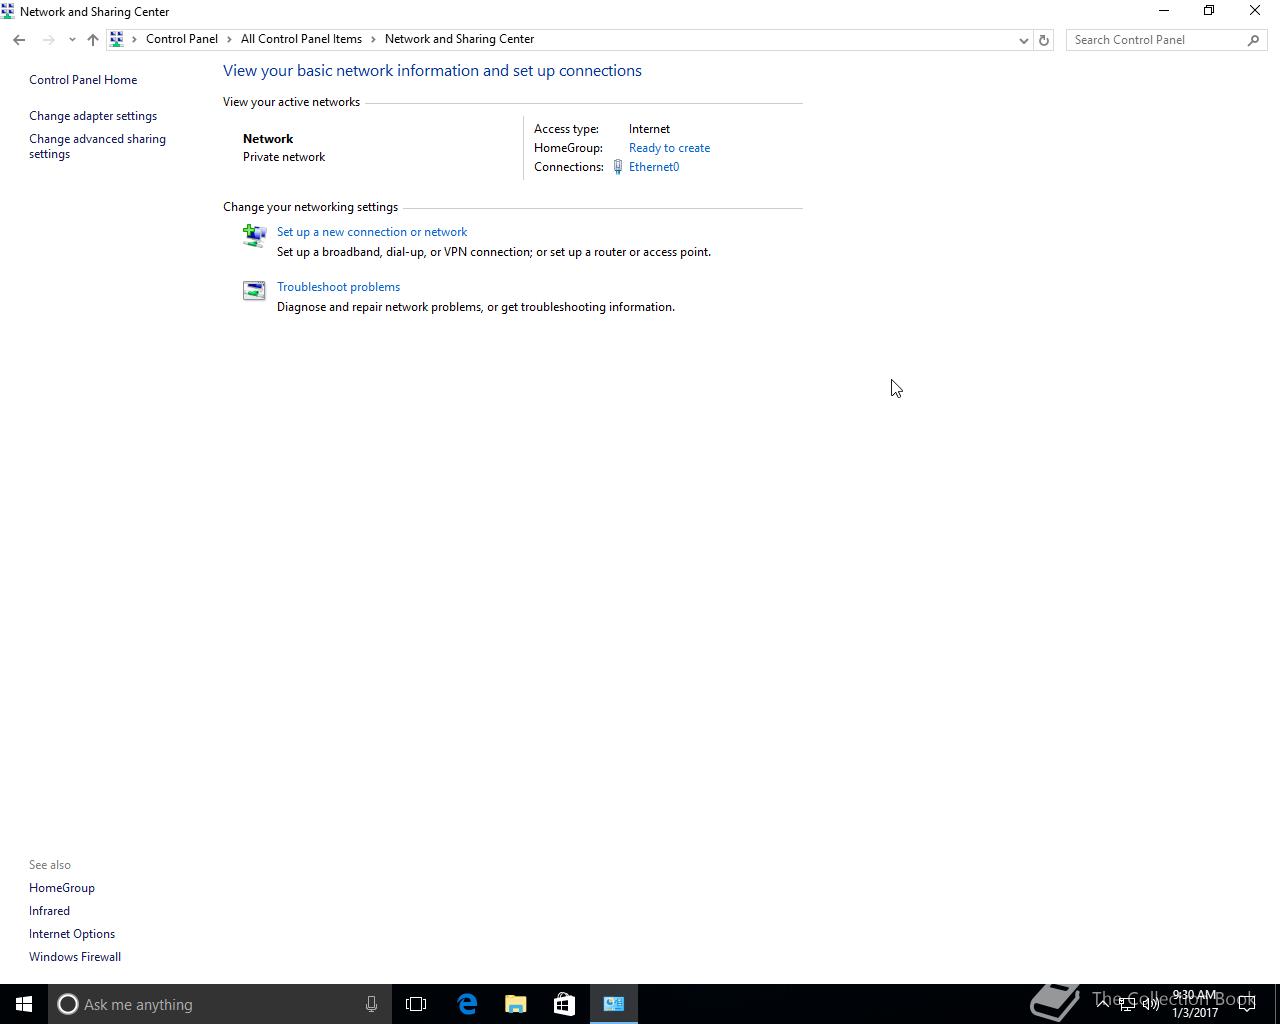
Task: Click the Troubleshoot problems icon
Action: coord(254,290)
